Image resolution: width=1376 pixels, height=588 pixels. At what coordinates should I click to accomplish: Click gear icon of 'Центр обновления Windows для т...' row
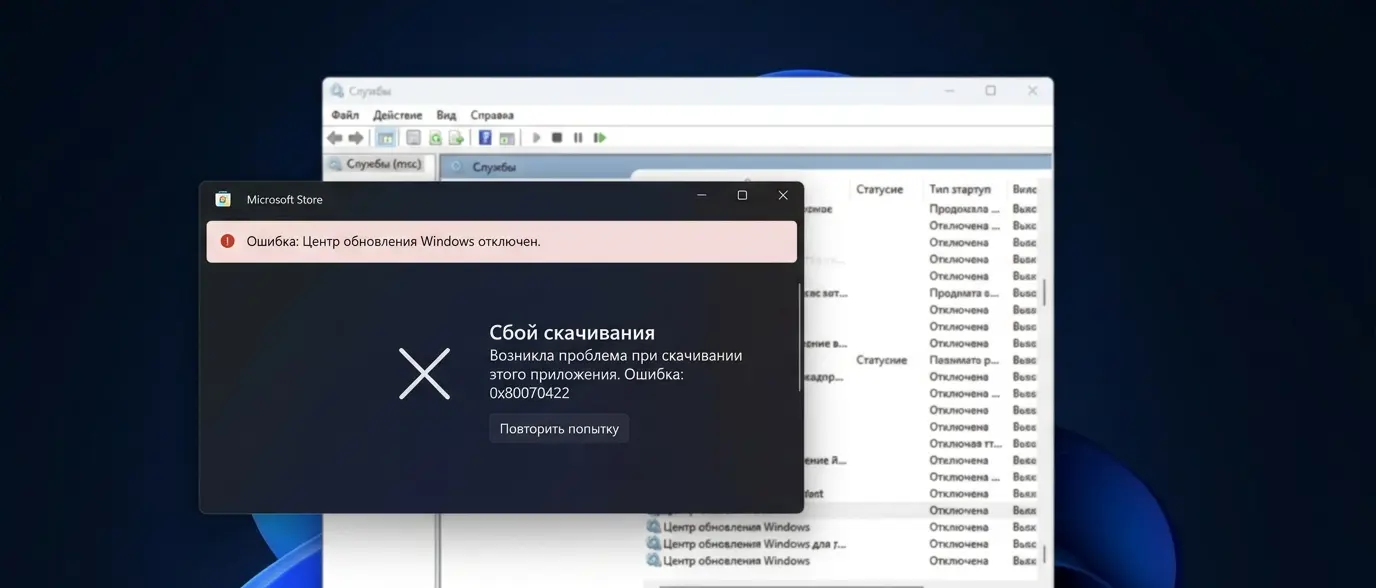coord(653,544)
